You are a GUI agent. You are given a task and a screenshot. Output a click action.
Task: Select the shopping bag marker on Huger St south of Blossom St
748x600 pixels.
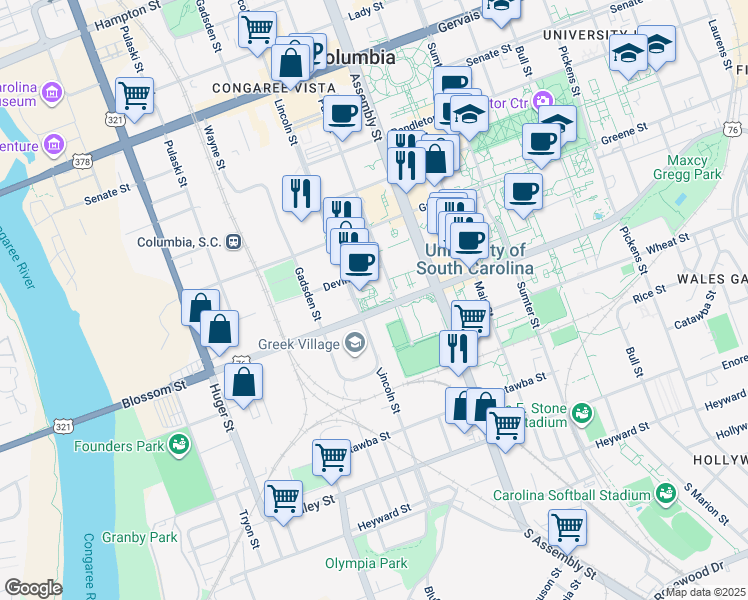click(243, 382)
